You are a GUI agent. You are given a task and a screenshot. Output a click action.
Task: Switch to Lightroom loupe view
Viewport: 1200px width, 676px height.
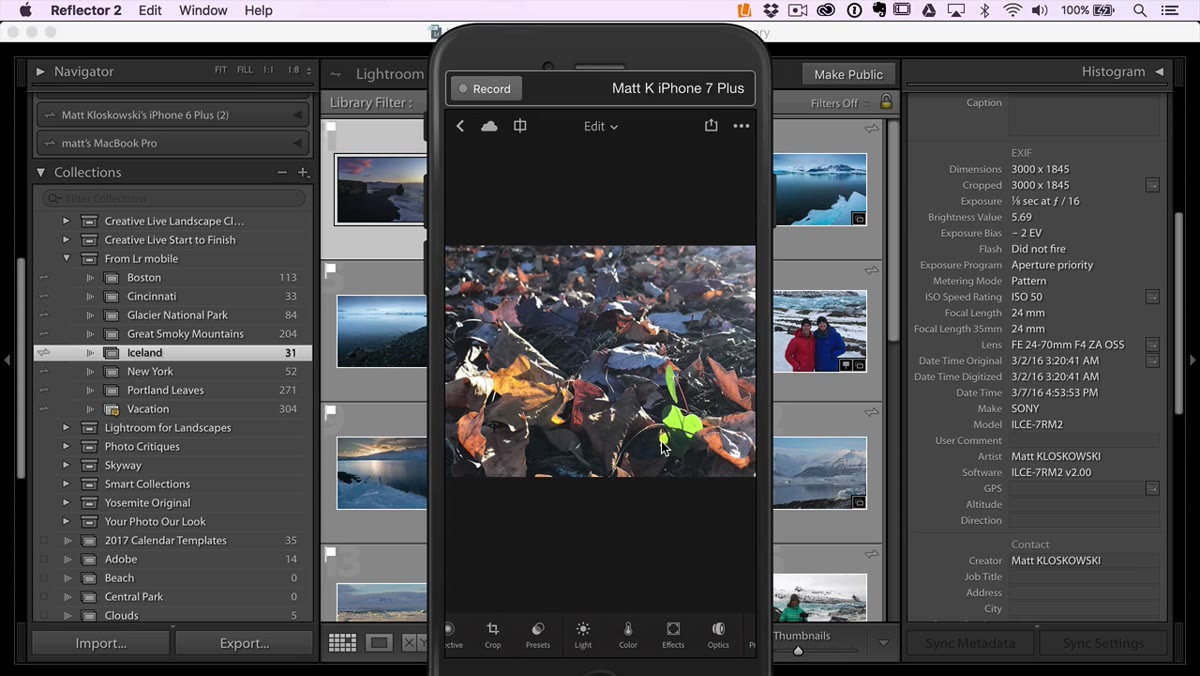click(378, 643)
